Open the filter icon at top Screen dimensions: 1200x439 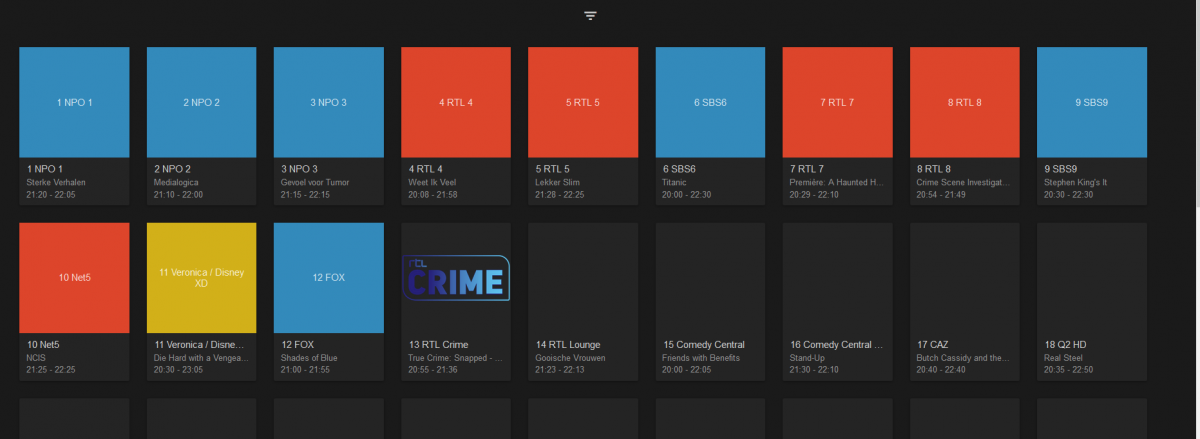coord(590,16)
